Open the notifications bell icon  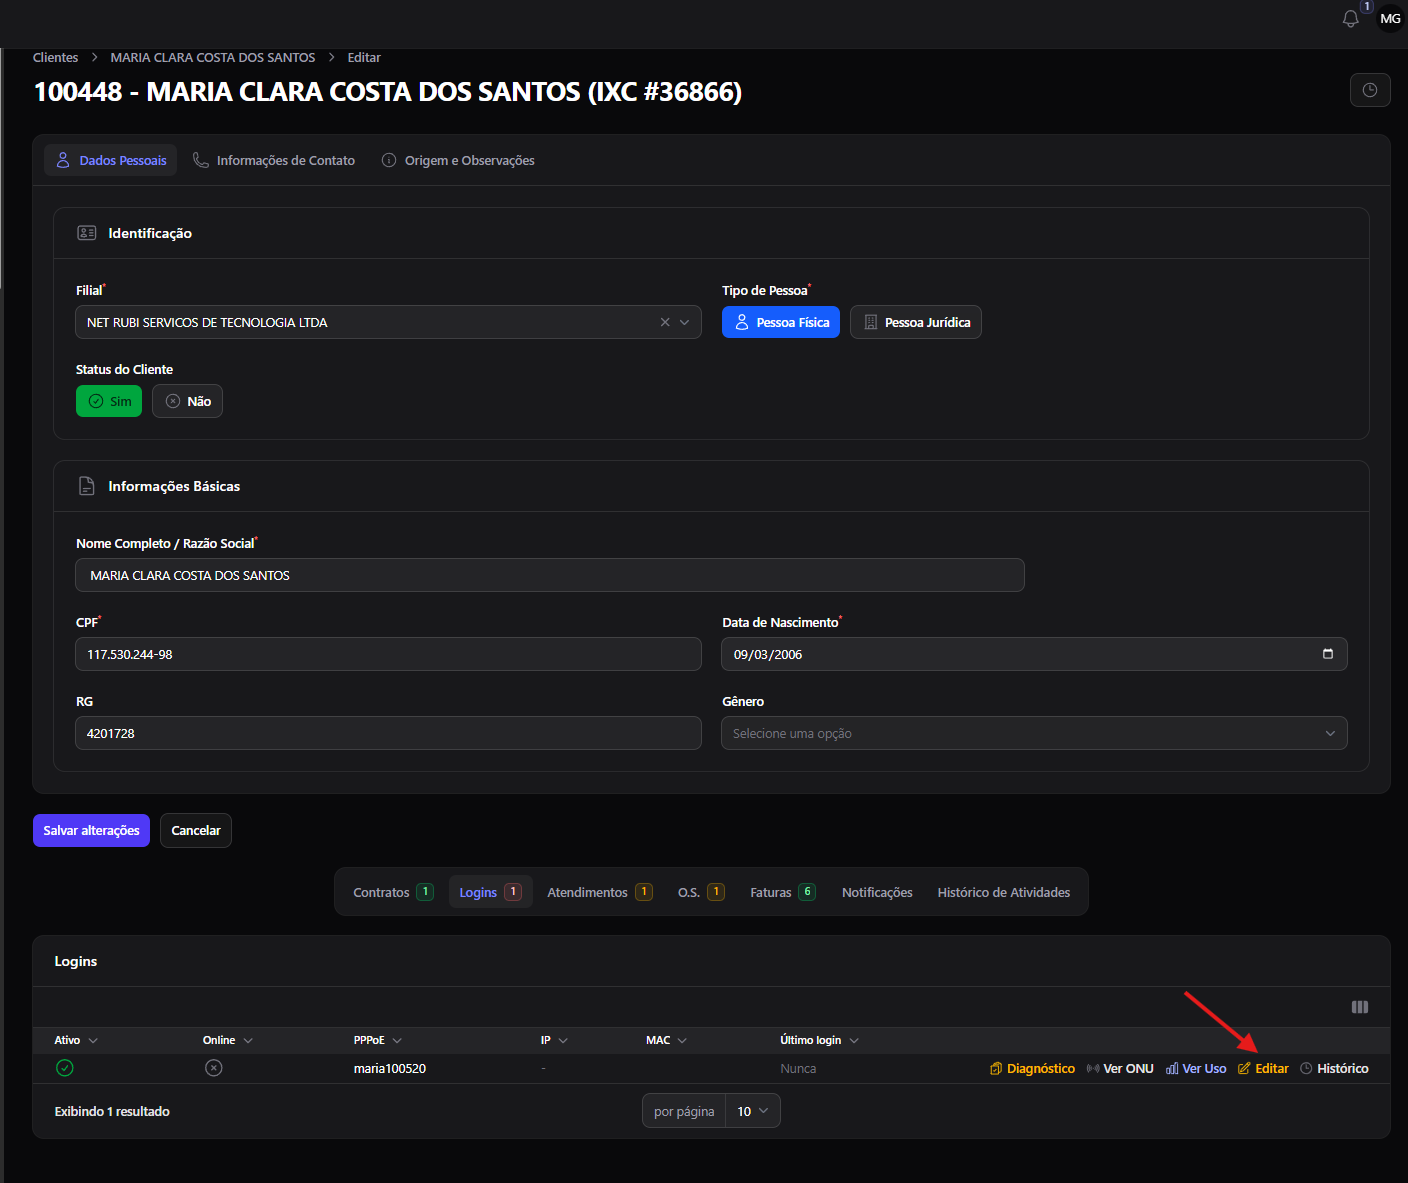coord(1351,19)
